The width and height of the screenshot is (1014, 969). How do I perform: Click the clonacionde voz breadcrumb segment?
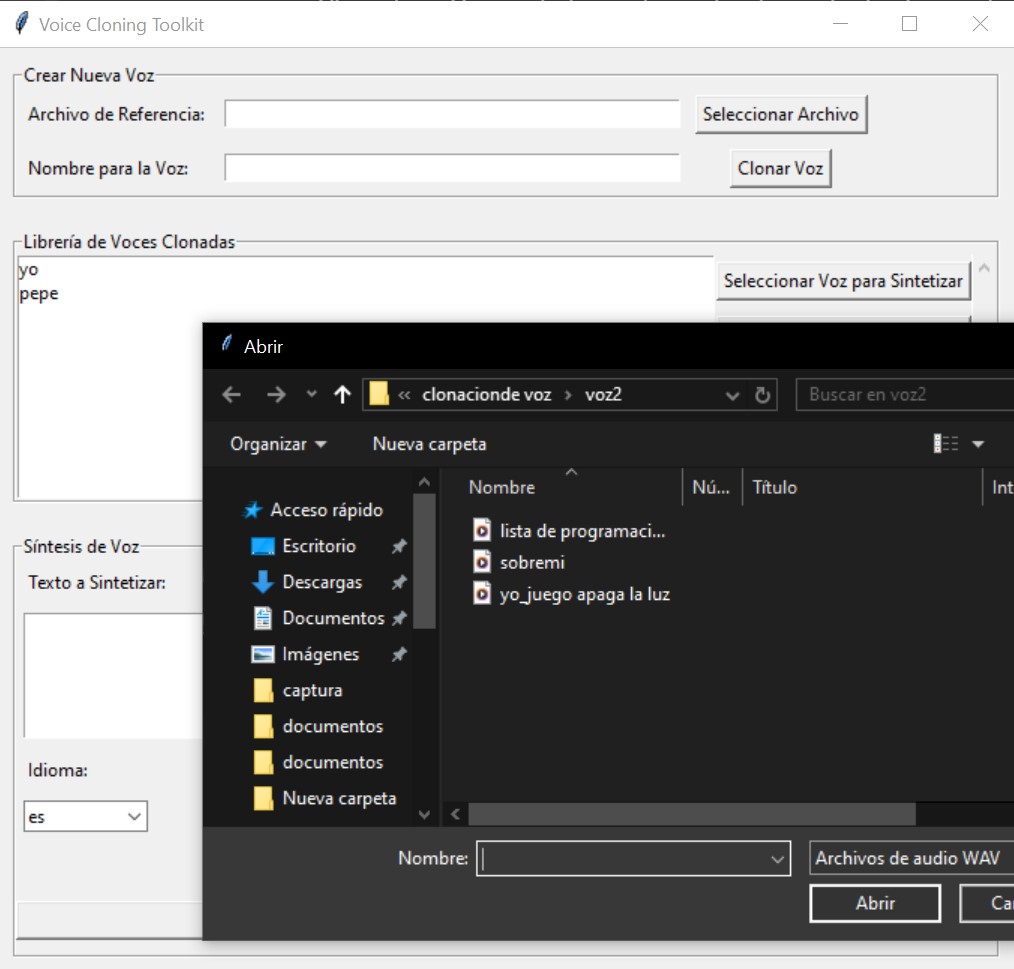pos(486,394)
